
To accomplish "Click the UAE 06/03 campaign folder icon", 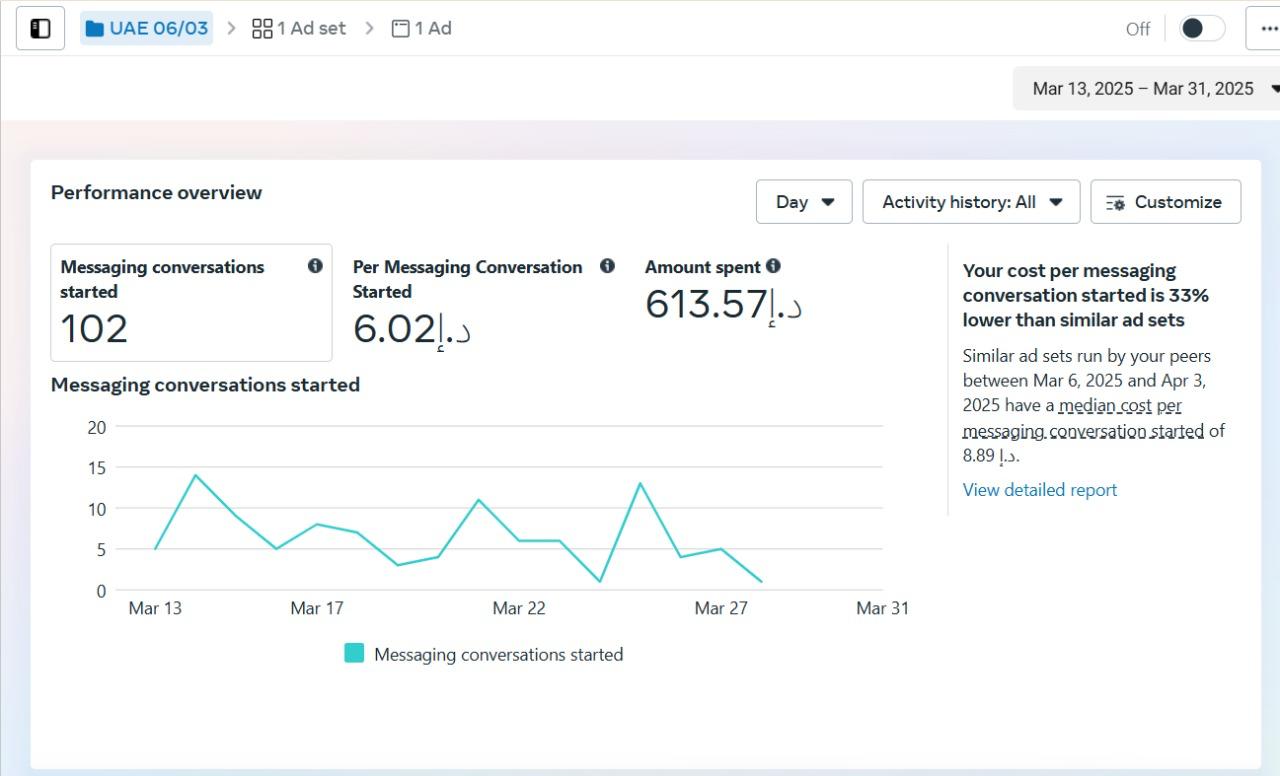I will [x=95, y=28].
